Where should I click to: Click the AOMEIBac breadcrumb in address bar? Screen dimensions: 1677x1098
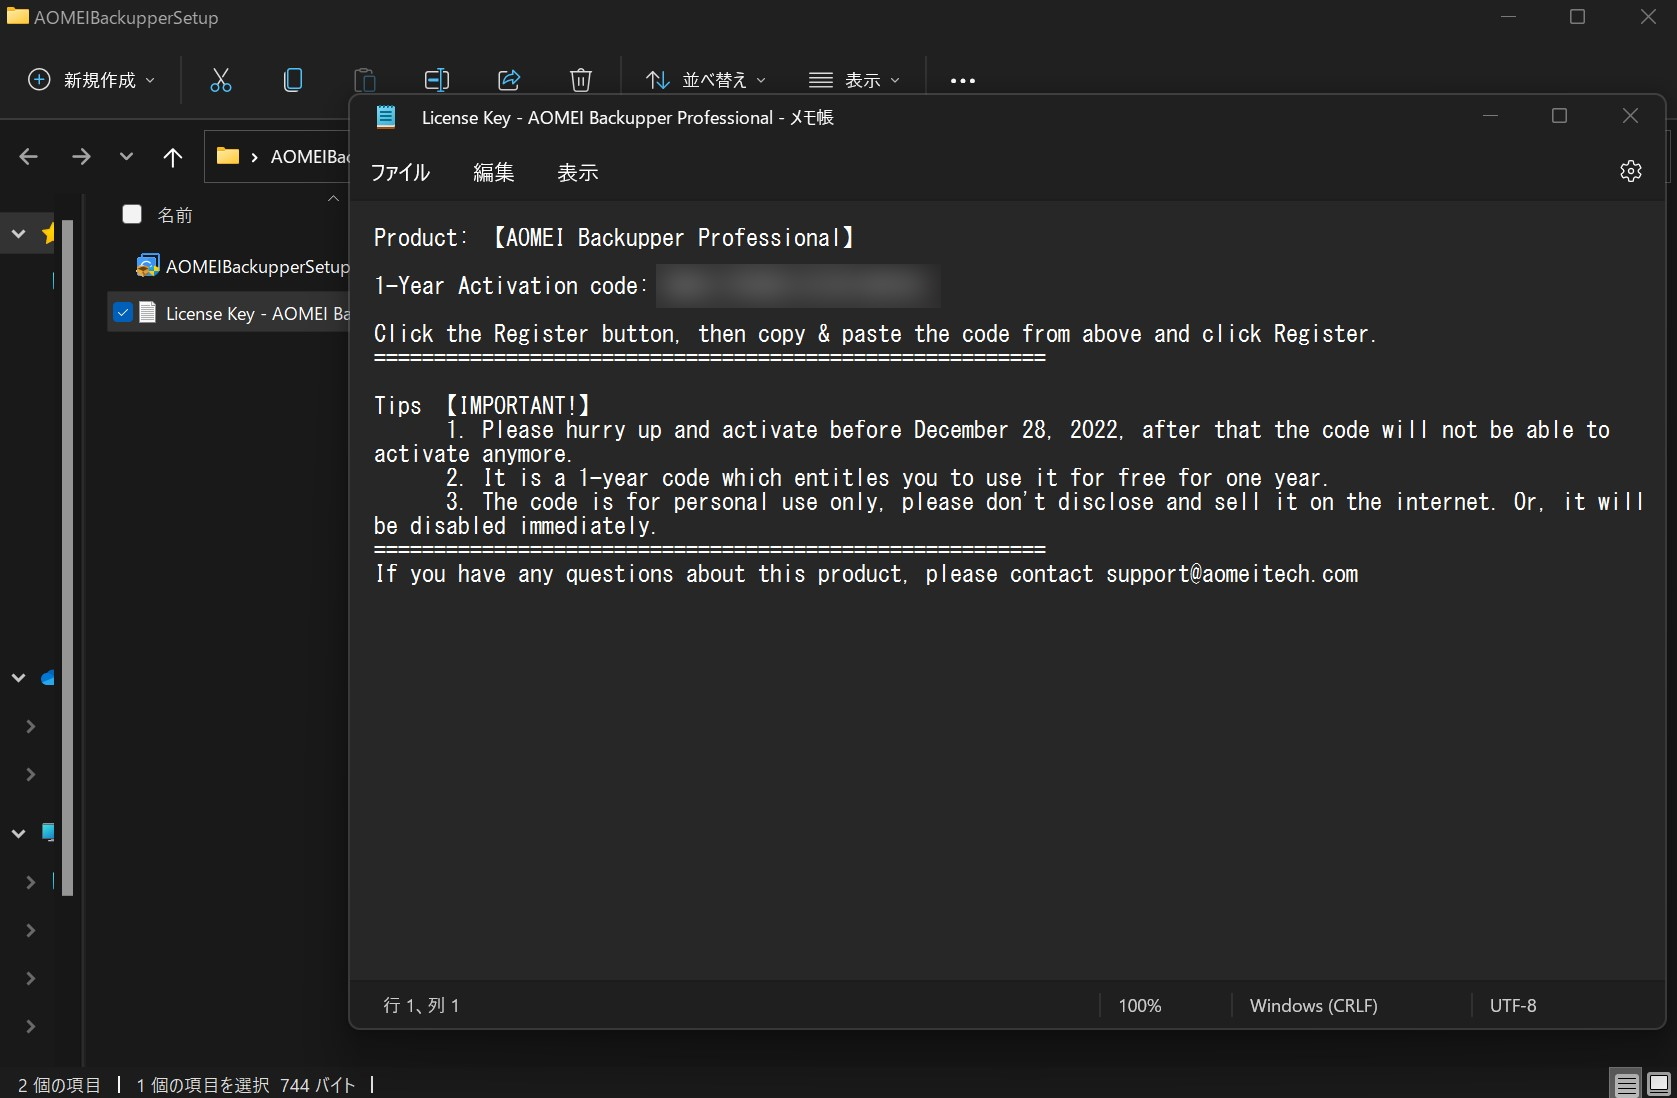[310, 157]
